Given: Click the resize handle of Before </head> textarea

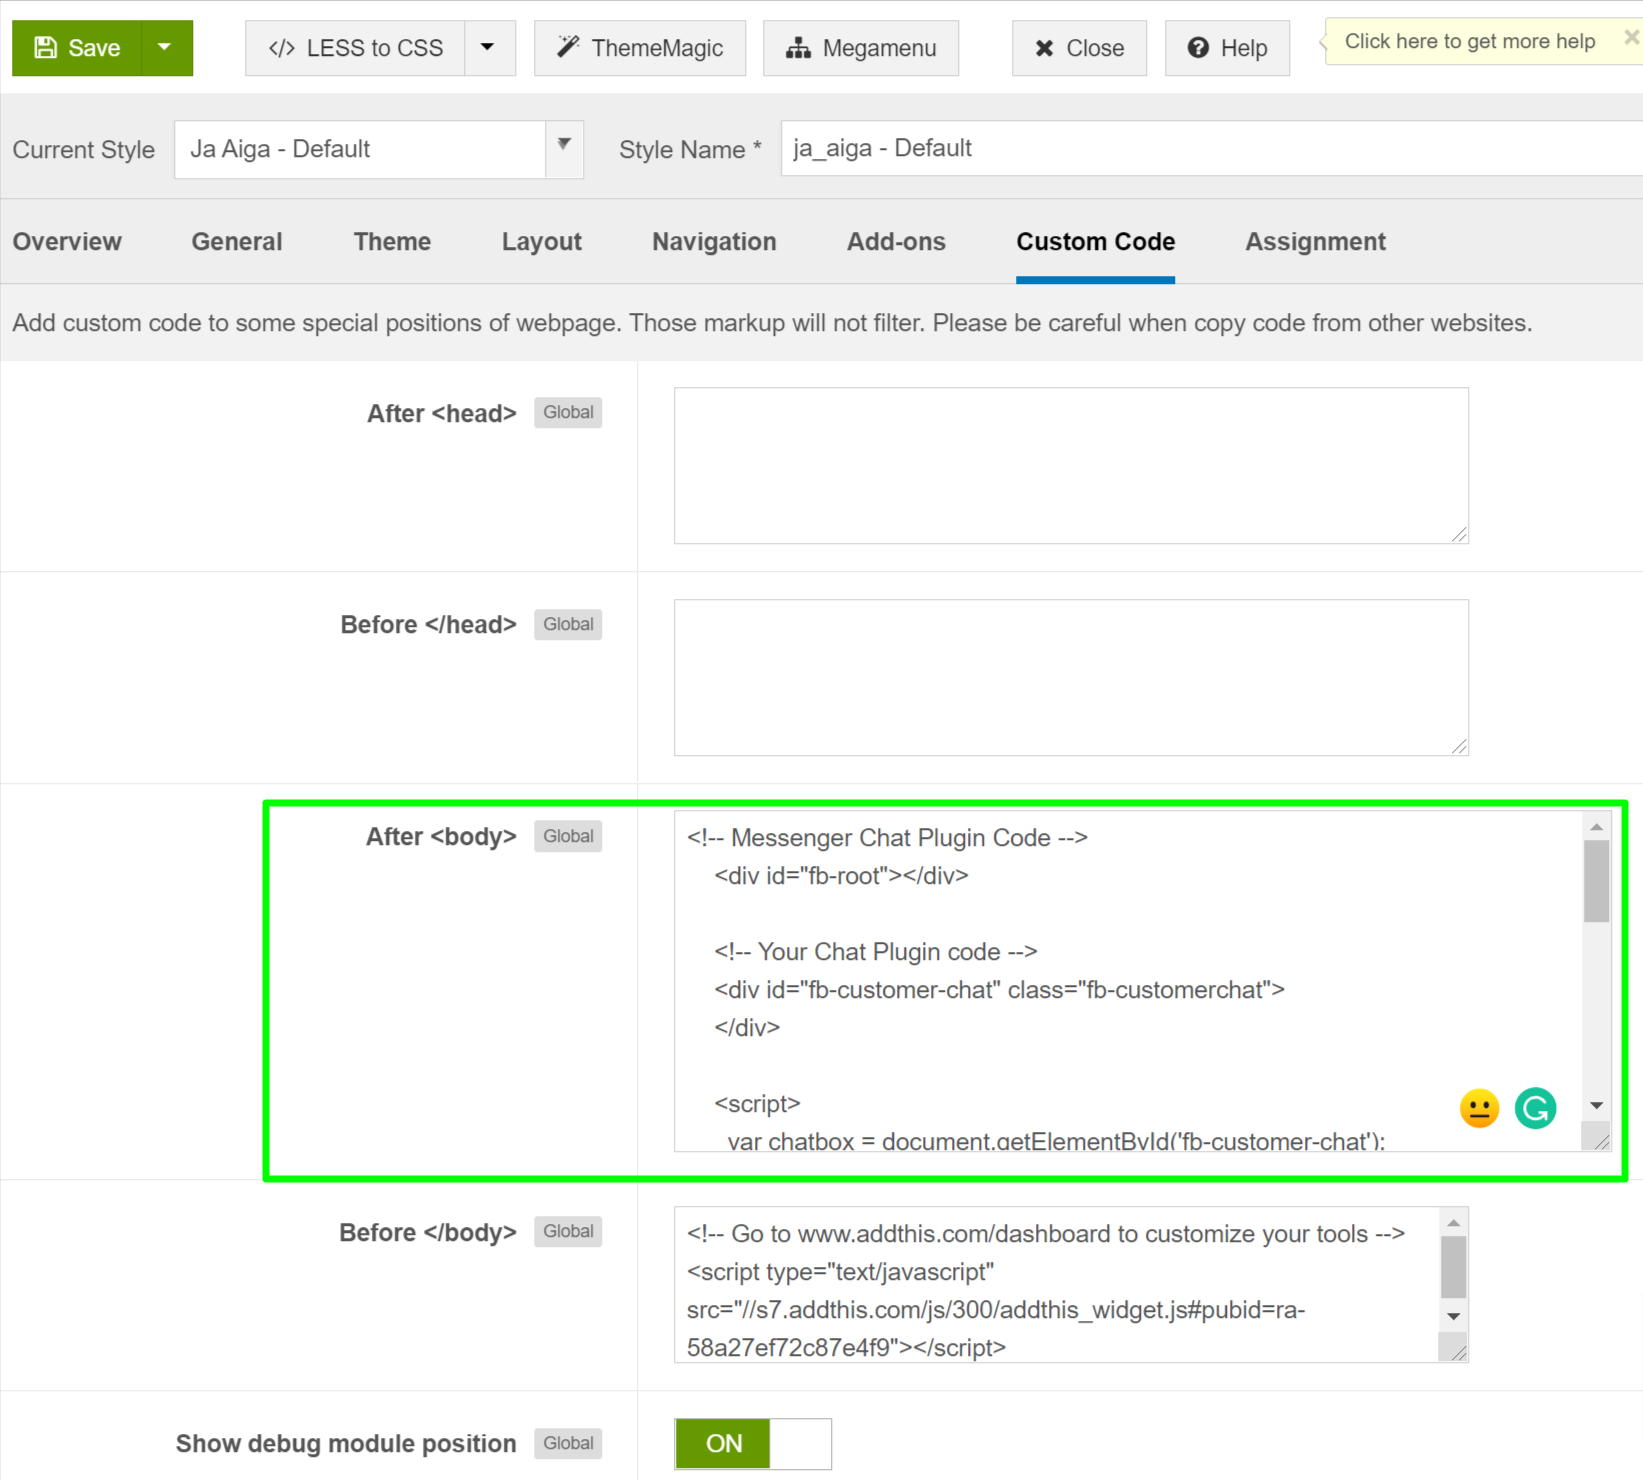Looking at the screenshot, I should click(x=1459, y=747).
